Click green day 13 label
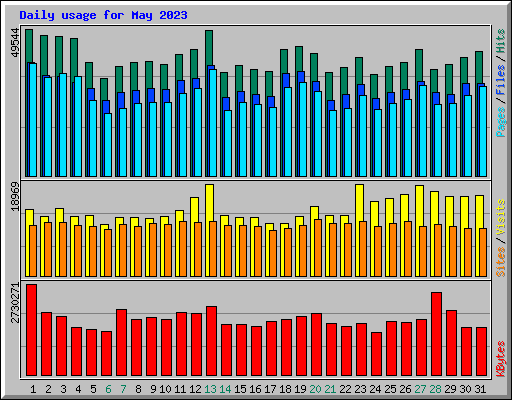 210,389
